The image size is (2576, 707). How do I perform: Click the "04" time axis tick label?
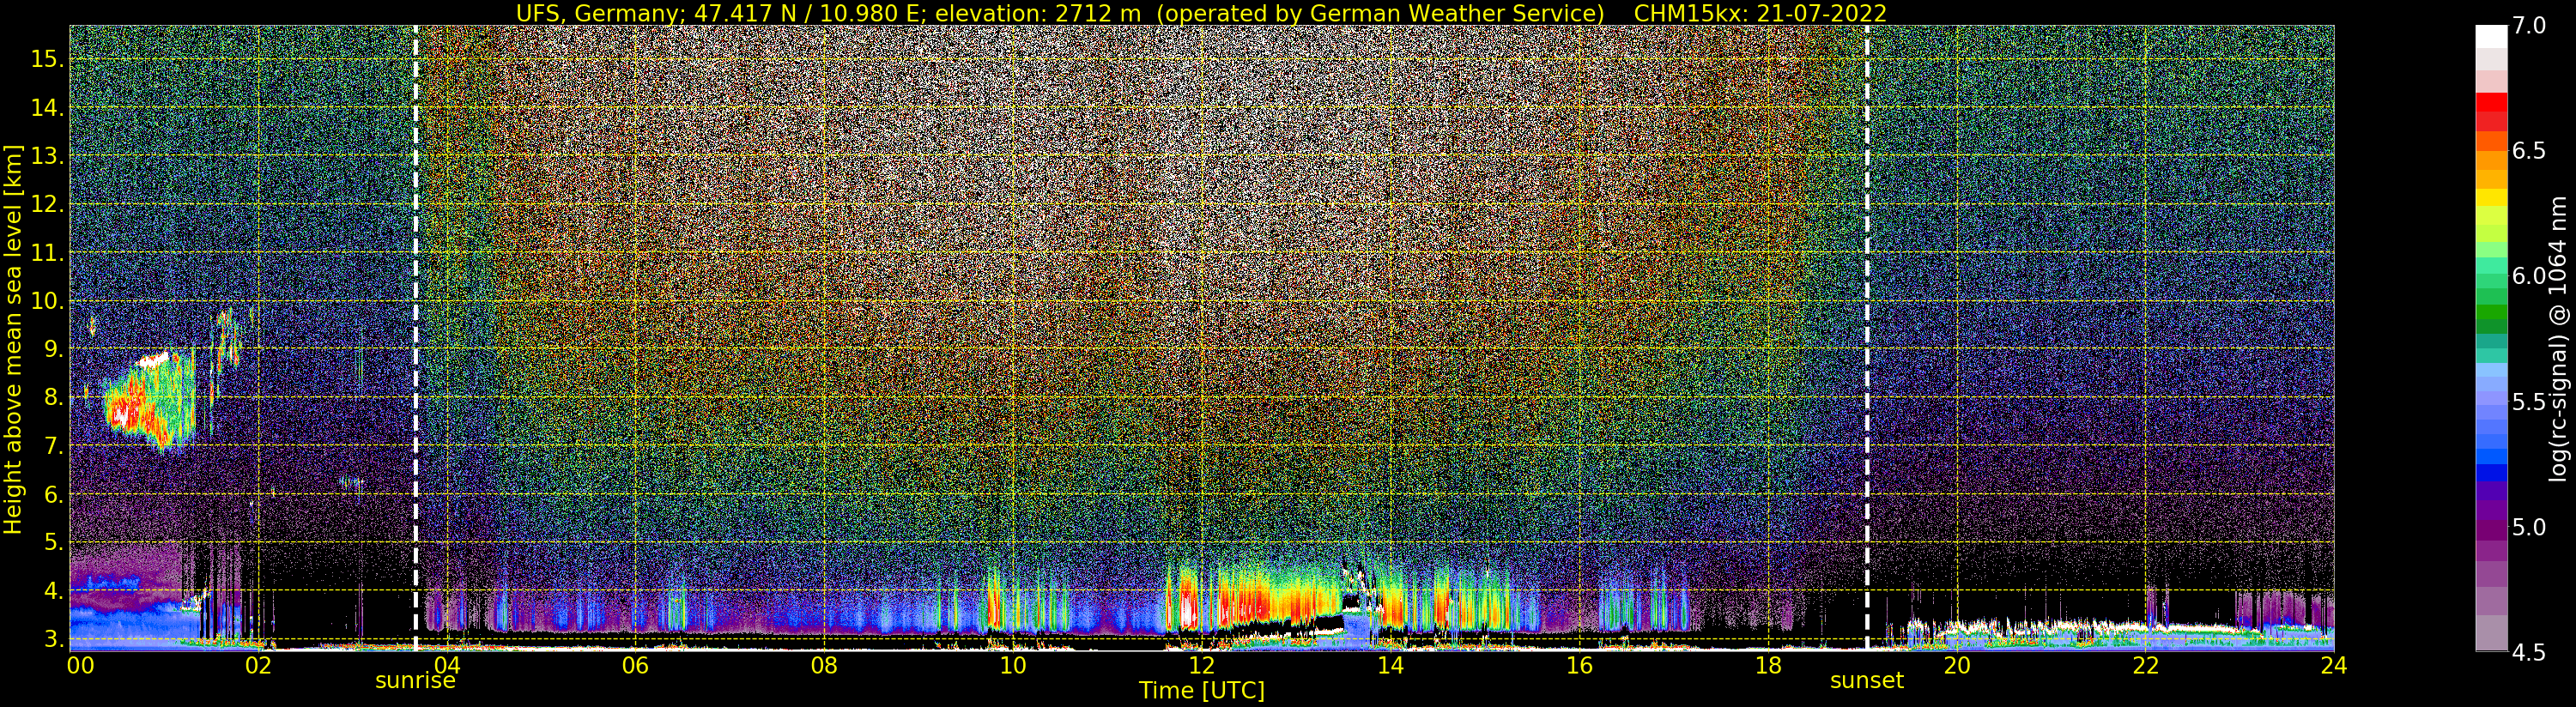(447, 666)
